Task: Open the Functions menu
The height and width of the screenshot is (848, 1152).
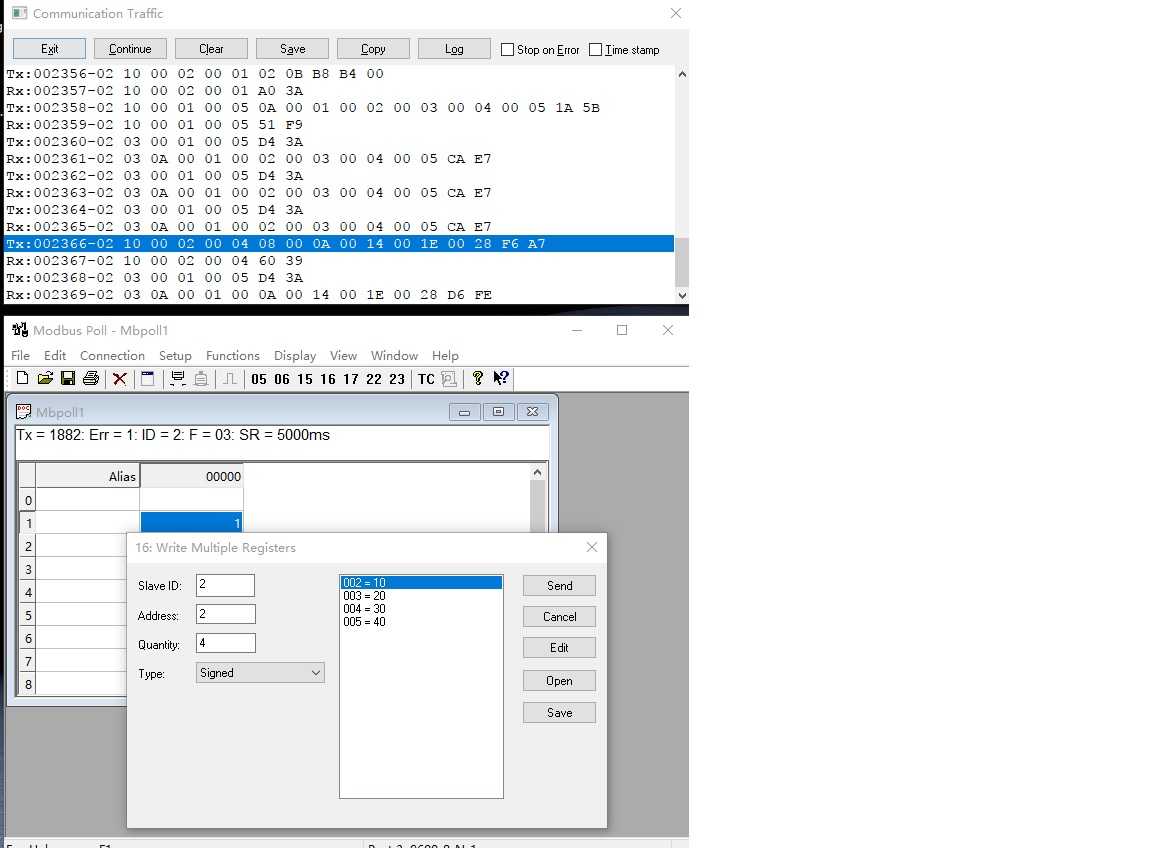Action: [232, 356]
